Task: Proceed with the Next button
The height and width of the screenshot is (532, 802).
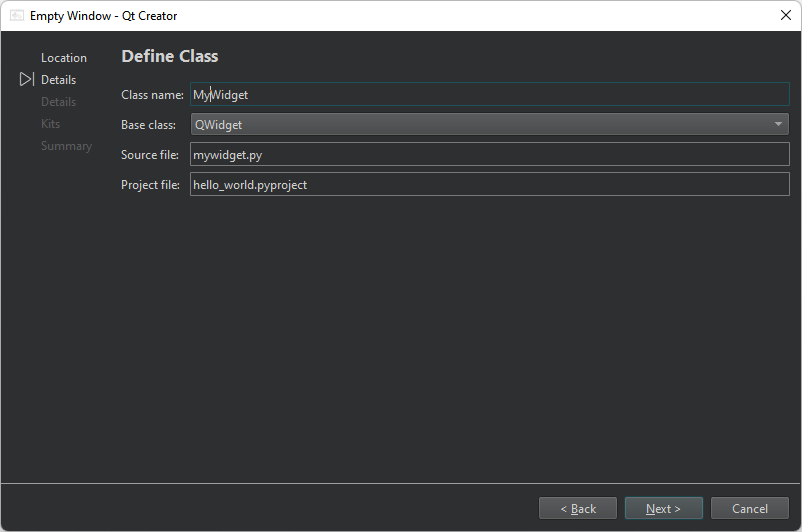Action: coord(663,509)
